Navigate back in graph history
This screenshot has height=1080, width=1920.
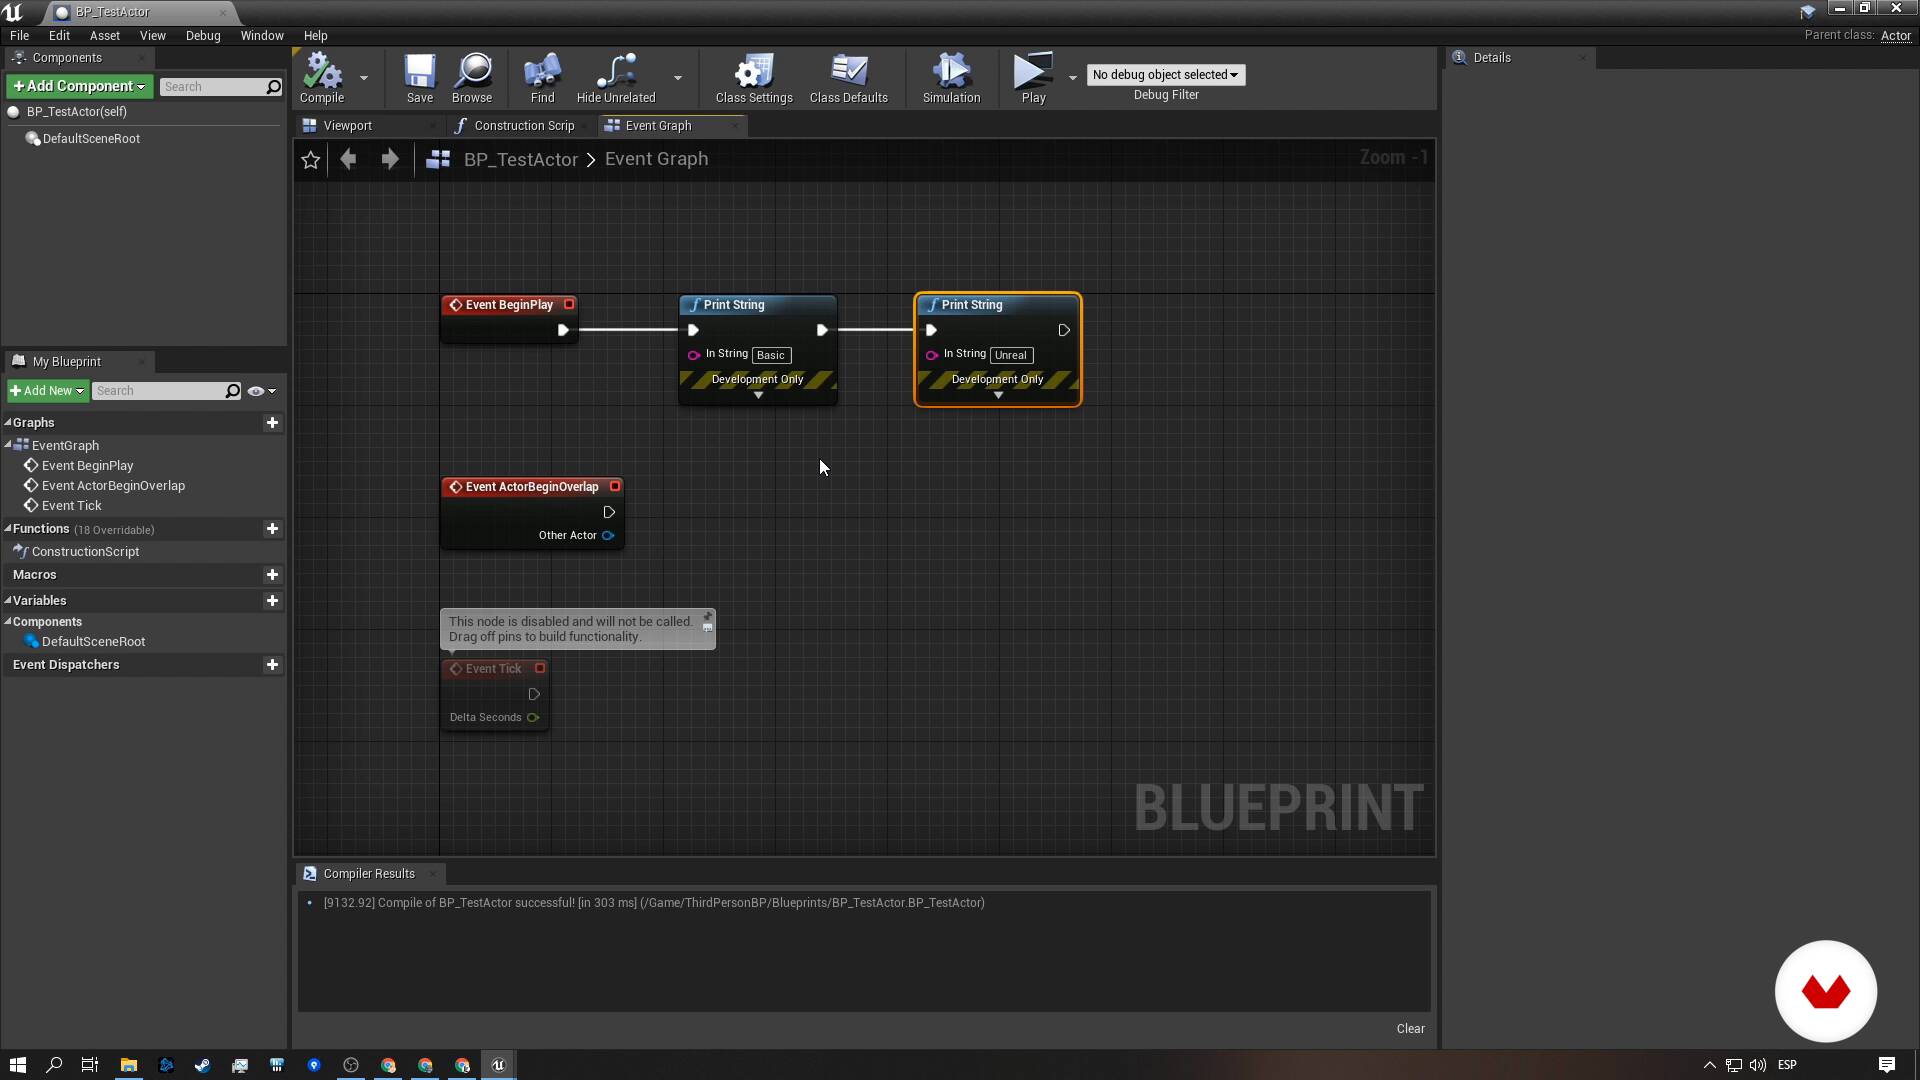pos(348,159)
